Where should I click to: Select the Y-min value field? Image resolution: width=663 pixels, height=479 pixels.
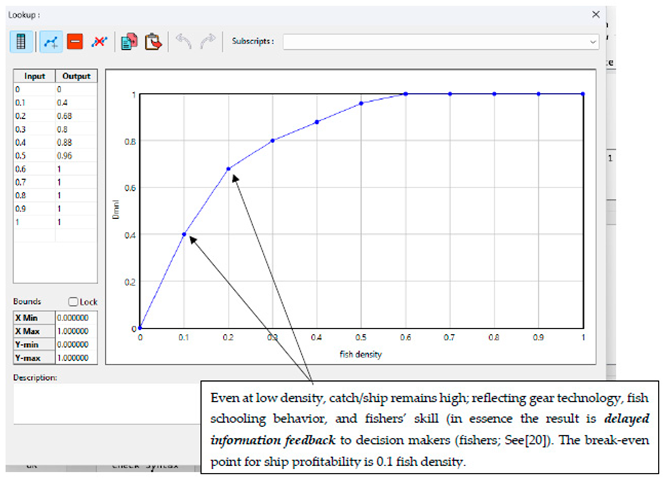76,344
